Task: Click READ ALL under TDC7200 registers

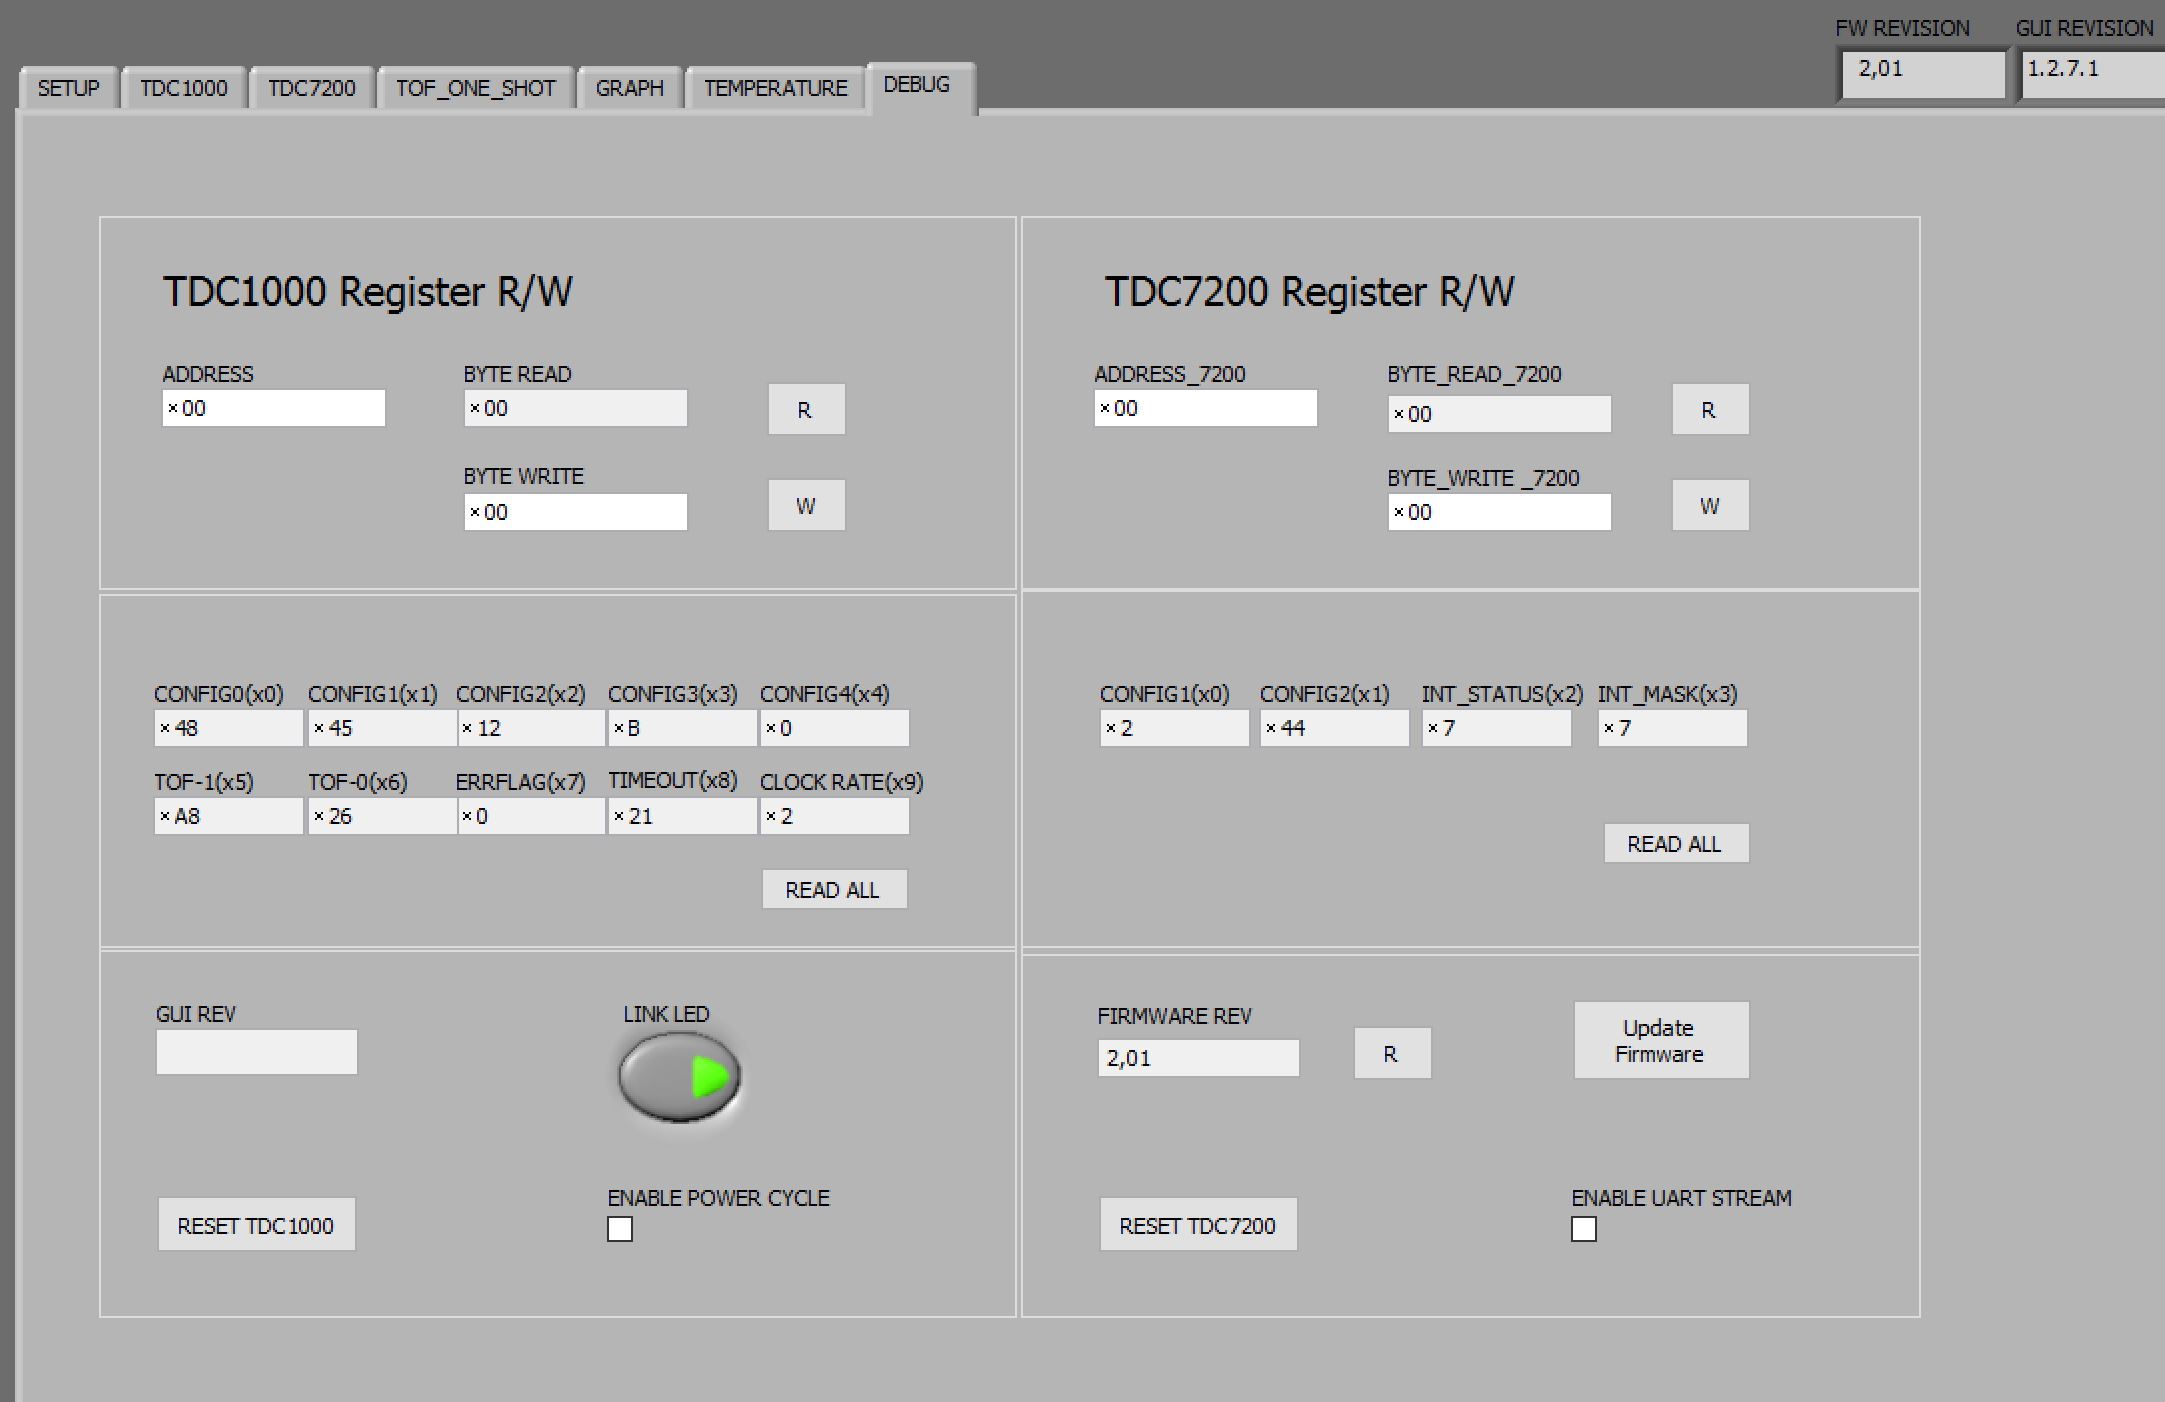Action: click(1675, 843)
